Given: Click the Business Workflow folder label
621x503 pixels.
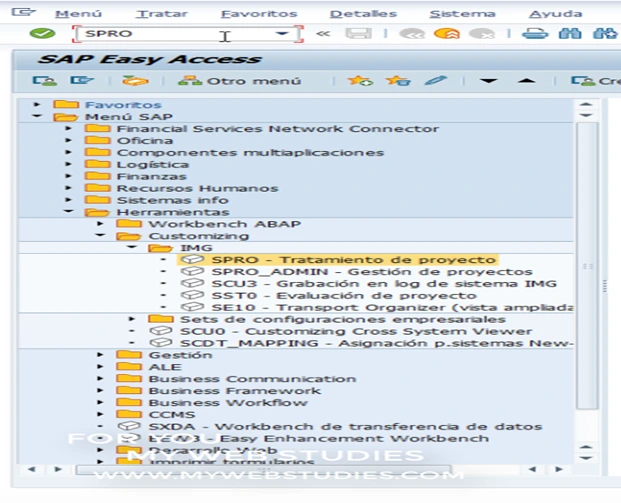Looking at the screenshot, I should pyautogui.click(x=228, y=403).
